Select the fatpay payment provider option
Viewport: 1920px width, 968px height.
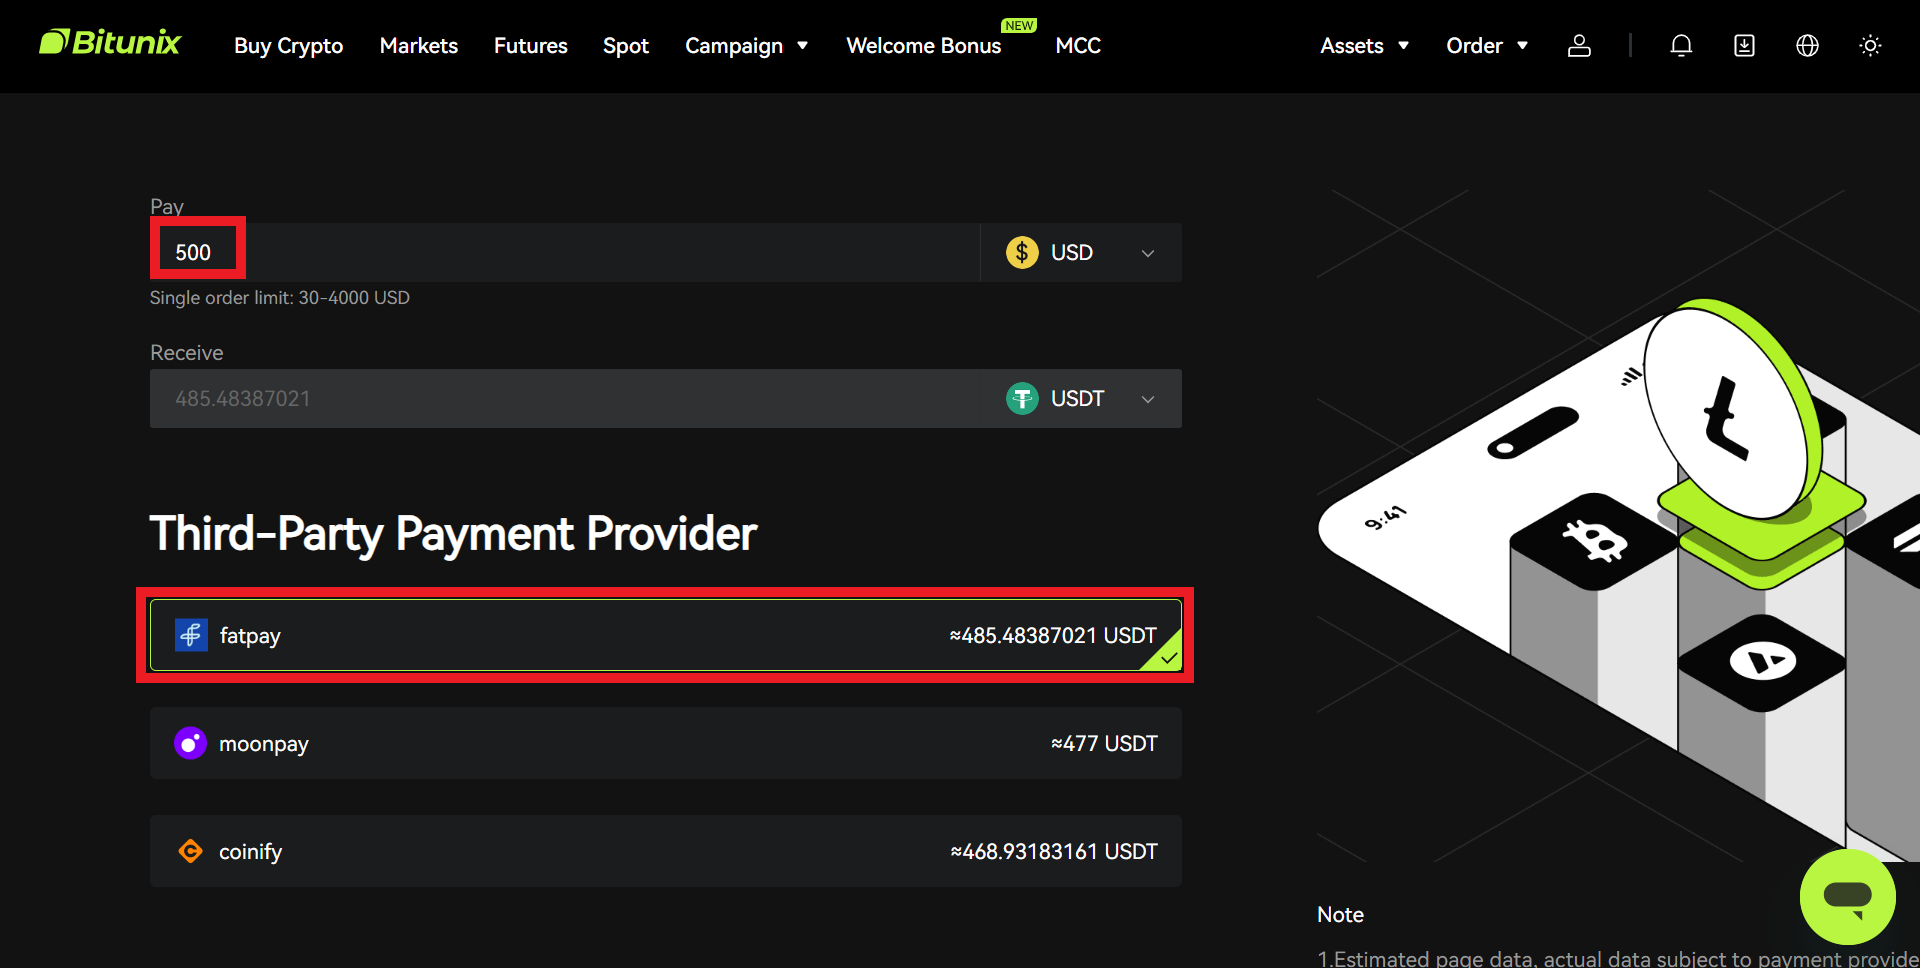[666, 635]
